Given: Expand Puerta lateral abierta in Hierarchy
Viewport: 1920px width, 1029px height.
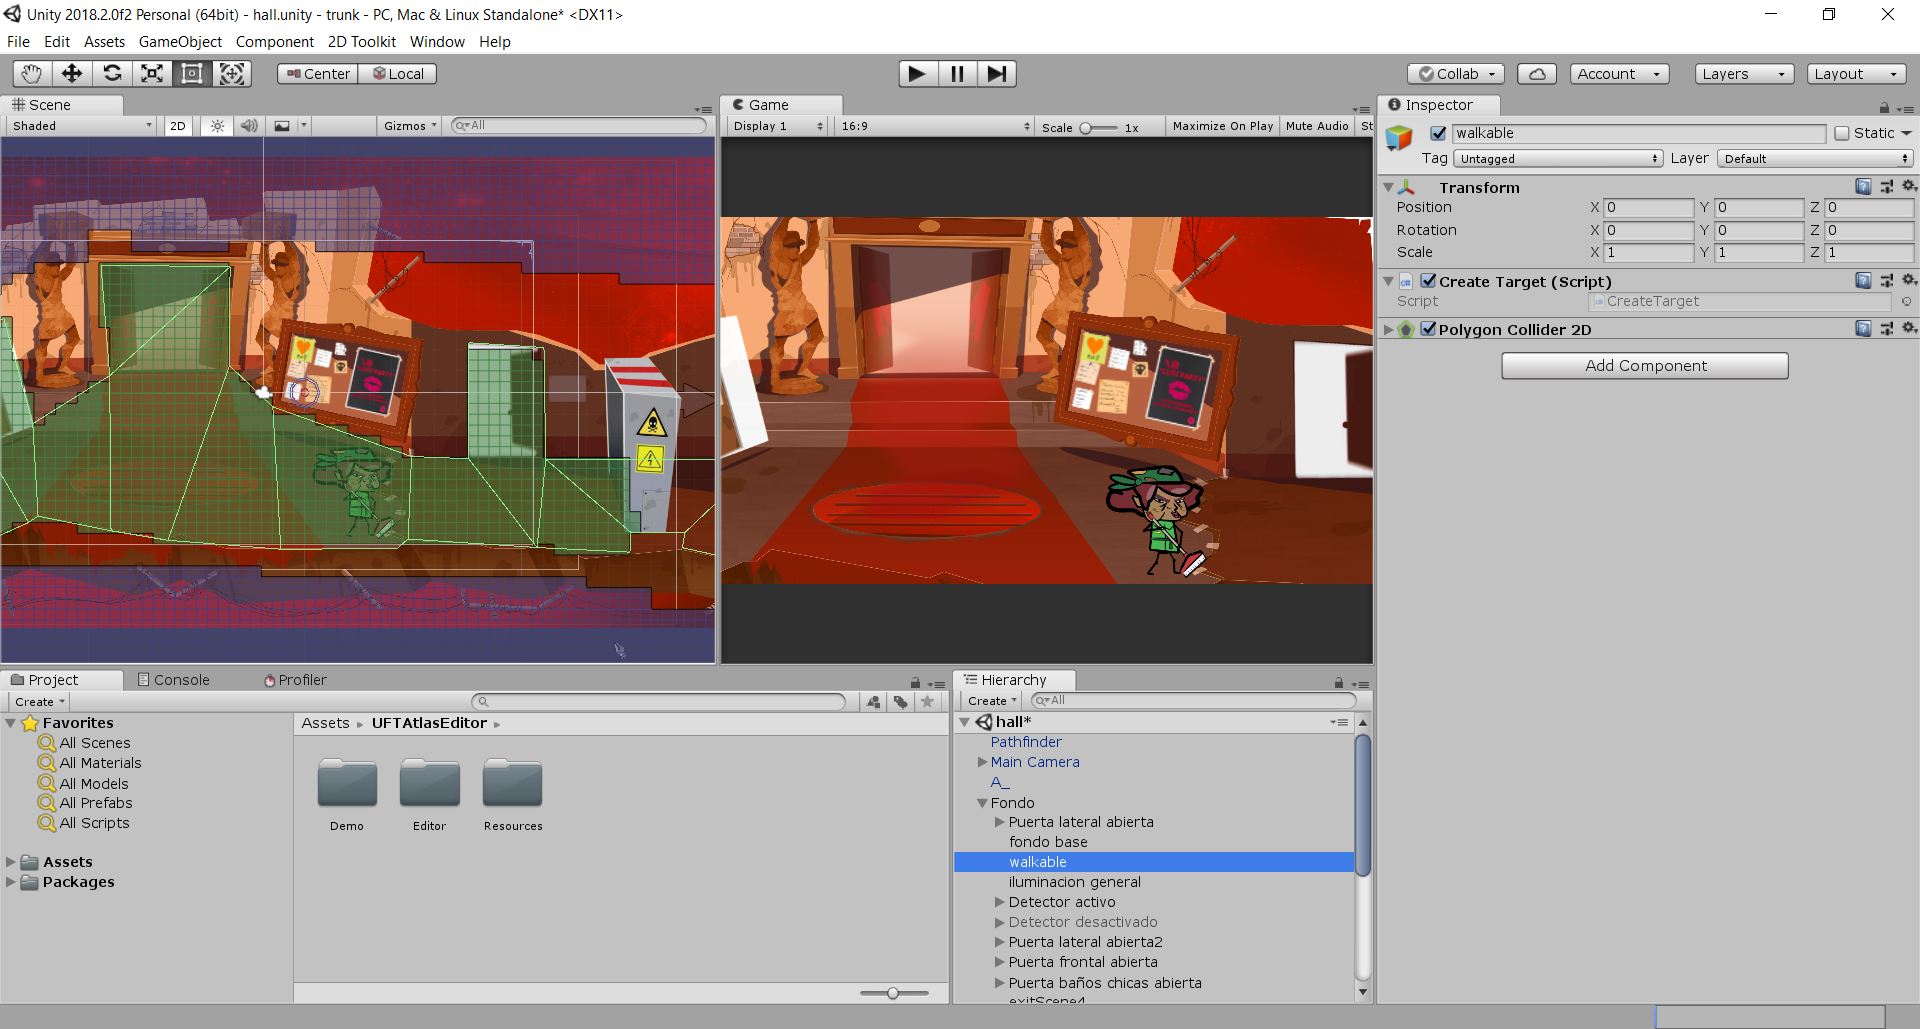Looking at the screenshot, I should (x=999, y=822).
